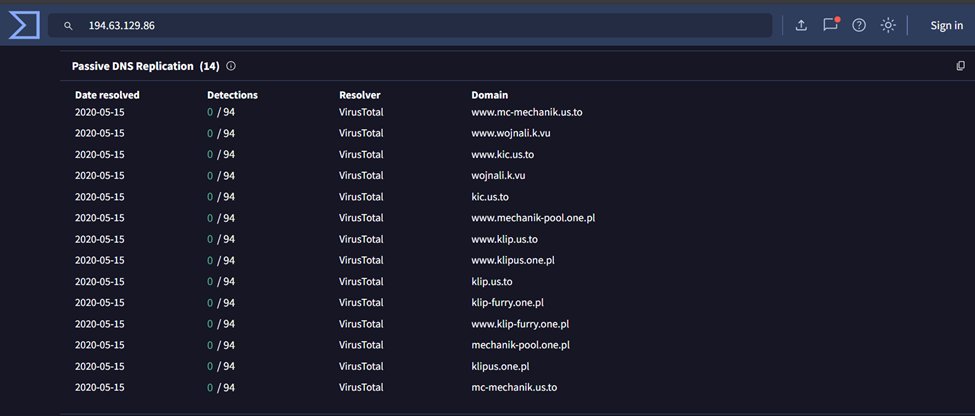
Task: Click the Detections column header
Action: [232, 95]
